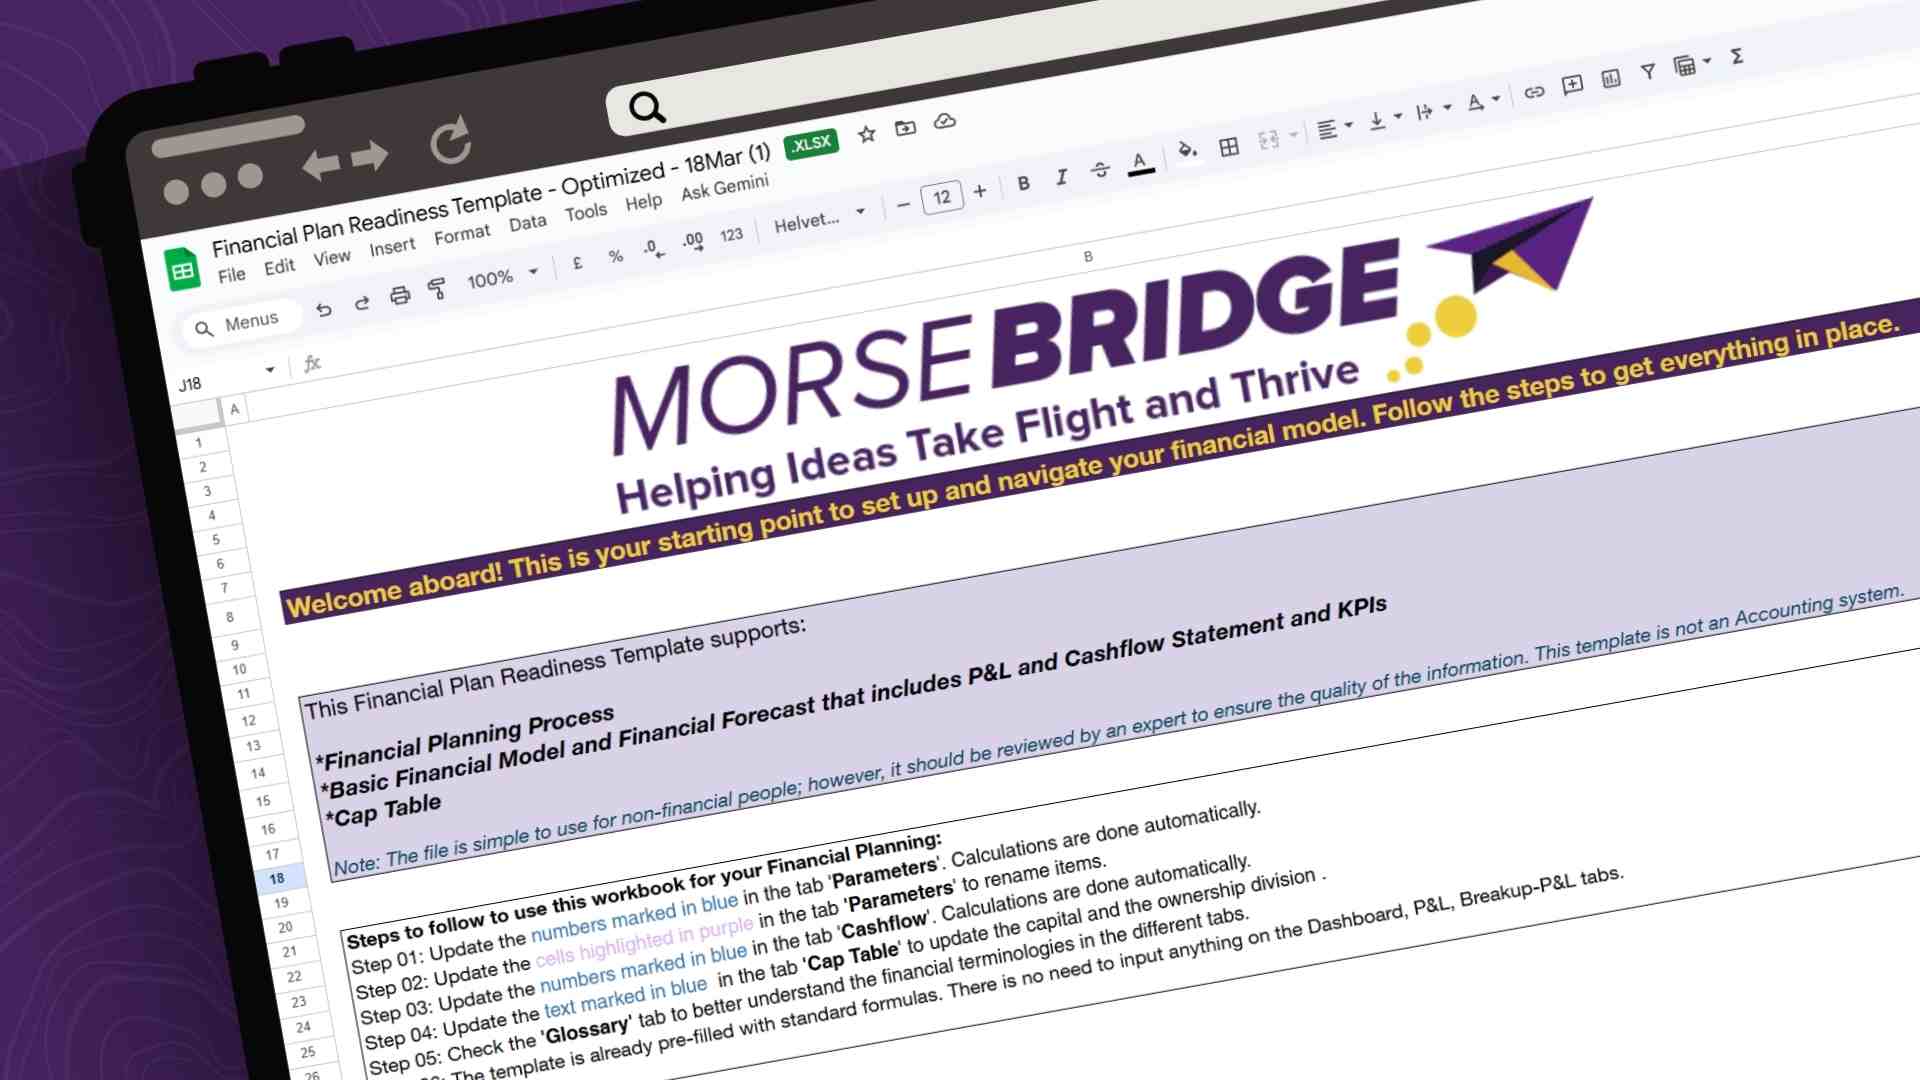The height and width of the screenshot is (1080, 1920).
Task: Click the Borders grid icon
Action: tap(1229, 147)
